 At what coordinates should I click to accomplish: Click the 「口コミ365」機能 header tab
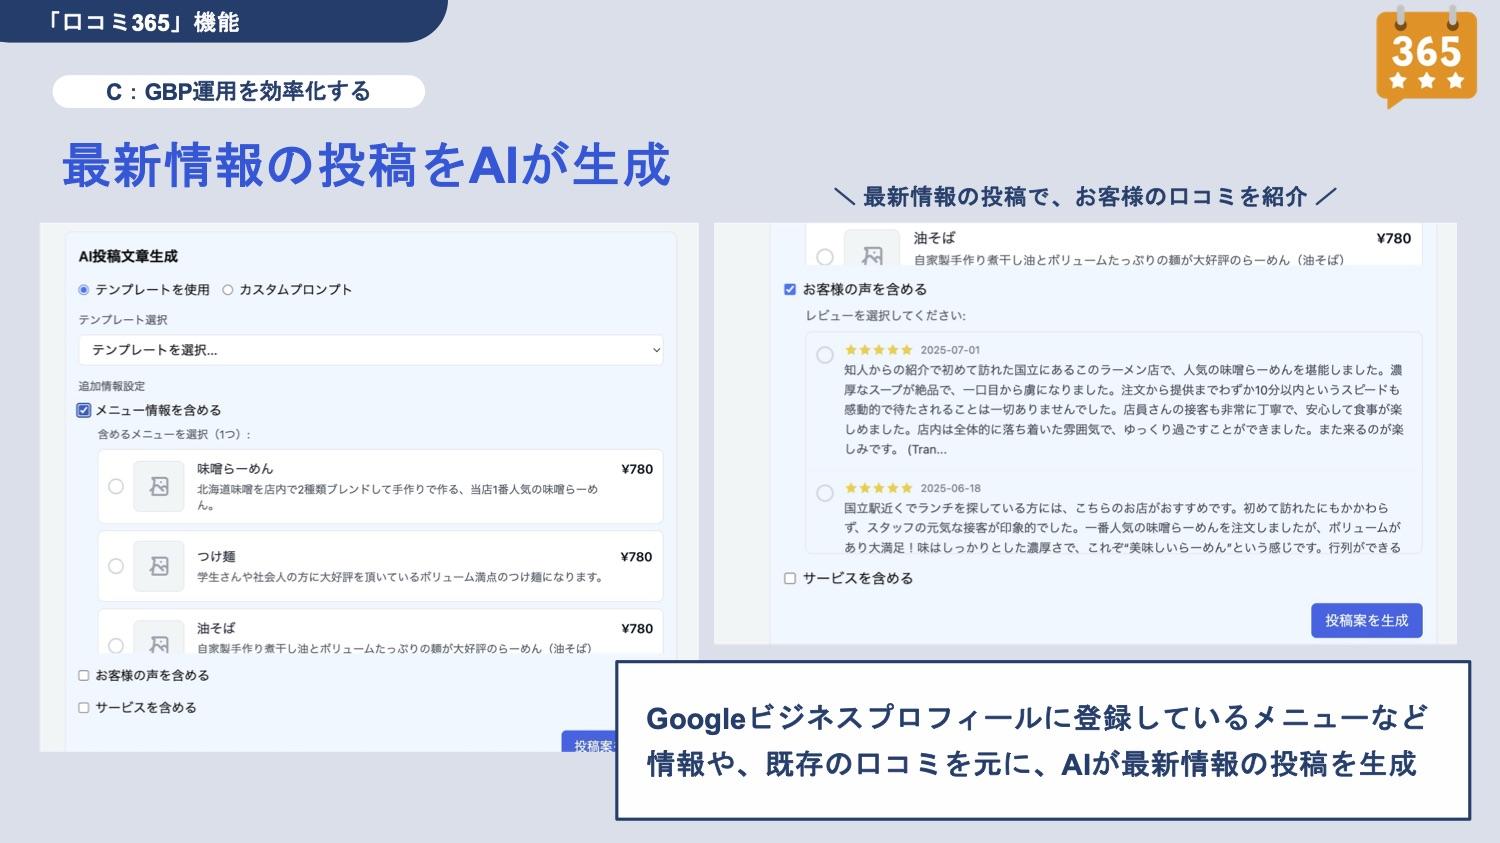(150, 22)
